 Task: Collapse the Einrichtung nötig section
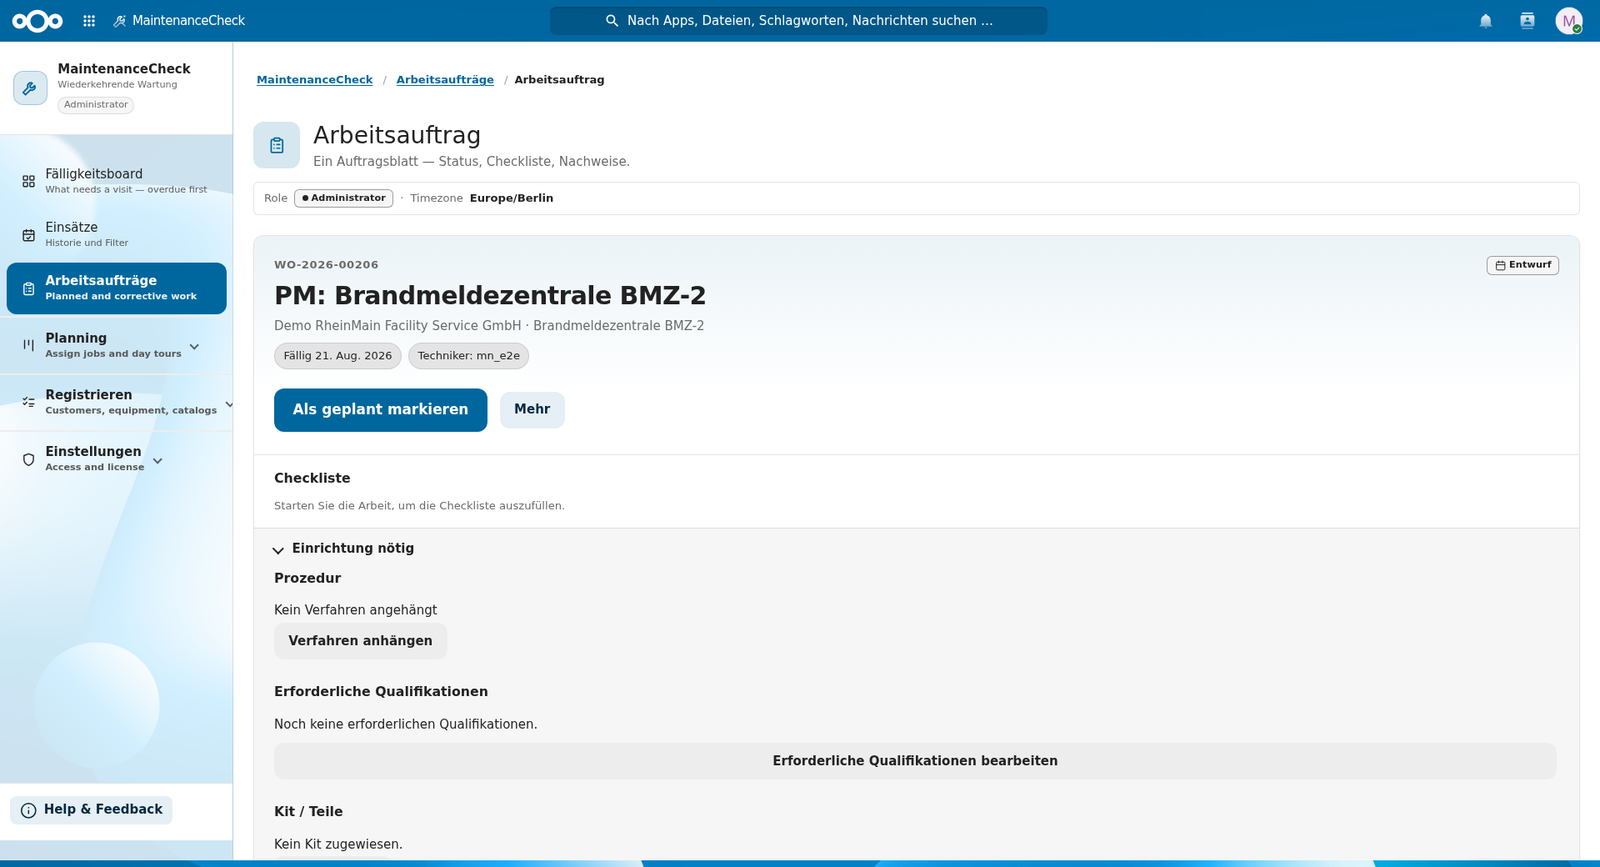(x=344, y=548)
